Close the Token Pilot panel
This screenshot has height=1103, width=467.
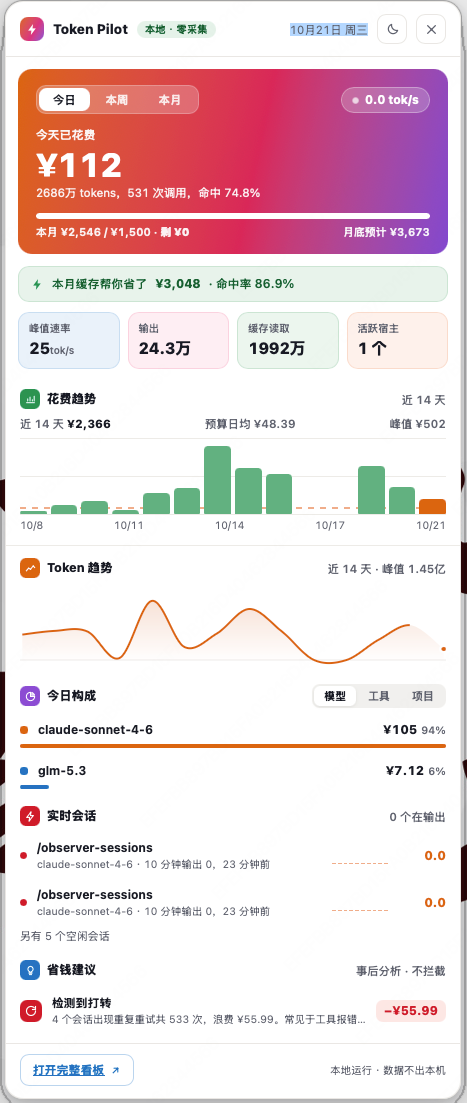(431, 30)
